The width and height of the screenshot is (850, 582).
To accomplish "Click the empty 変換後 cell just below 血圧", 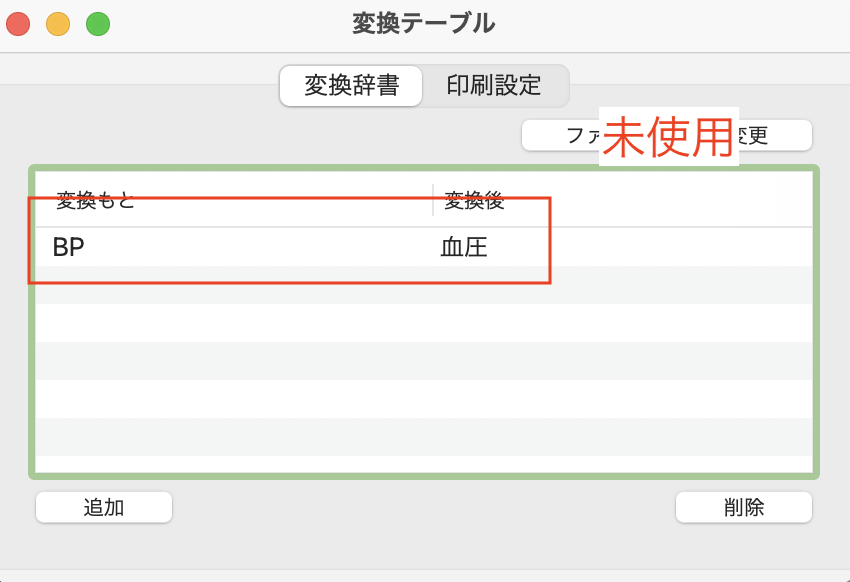I will pyautogui.click(x=620, y=285).
